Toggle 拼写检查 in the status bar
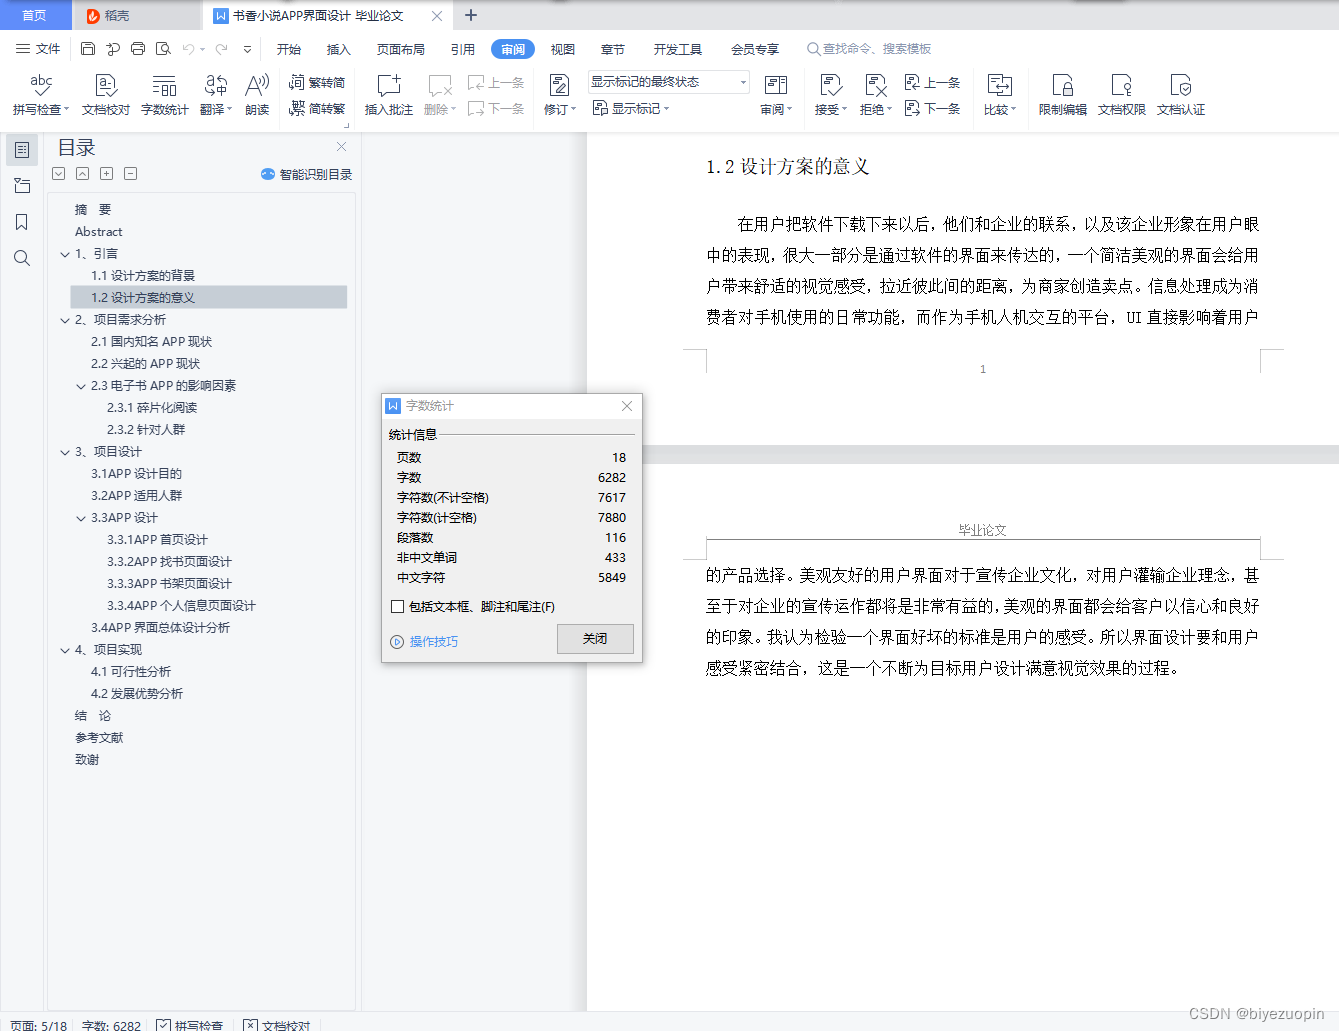This screenshot has height=1031, width=1339. point(190,1024)
